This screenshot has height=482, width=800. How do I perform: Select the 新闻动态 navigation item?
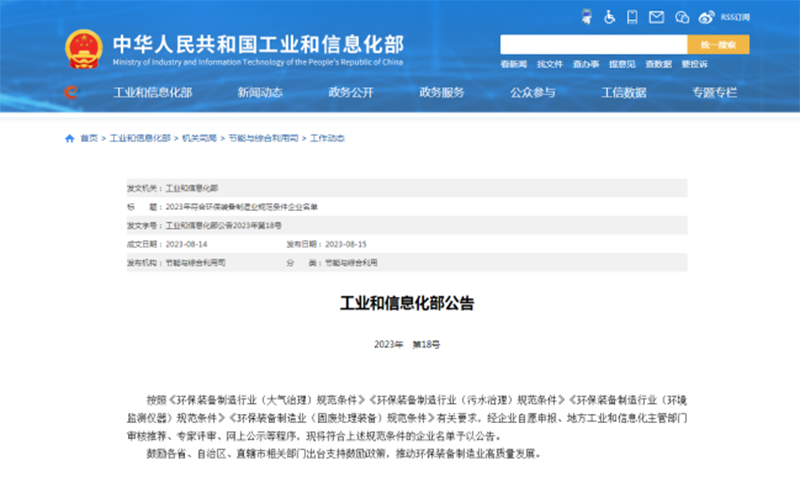(260, 93)
